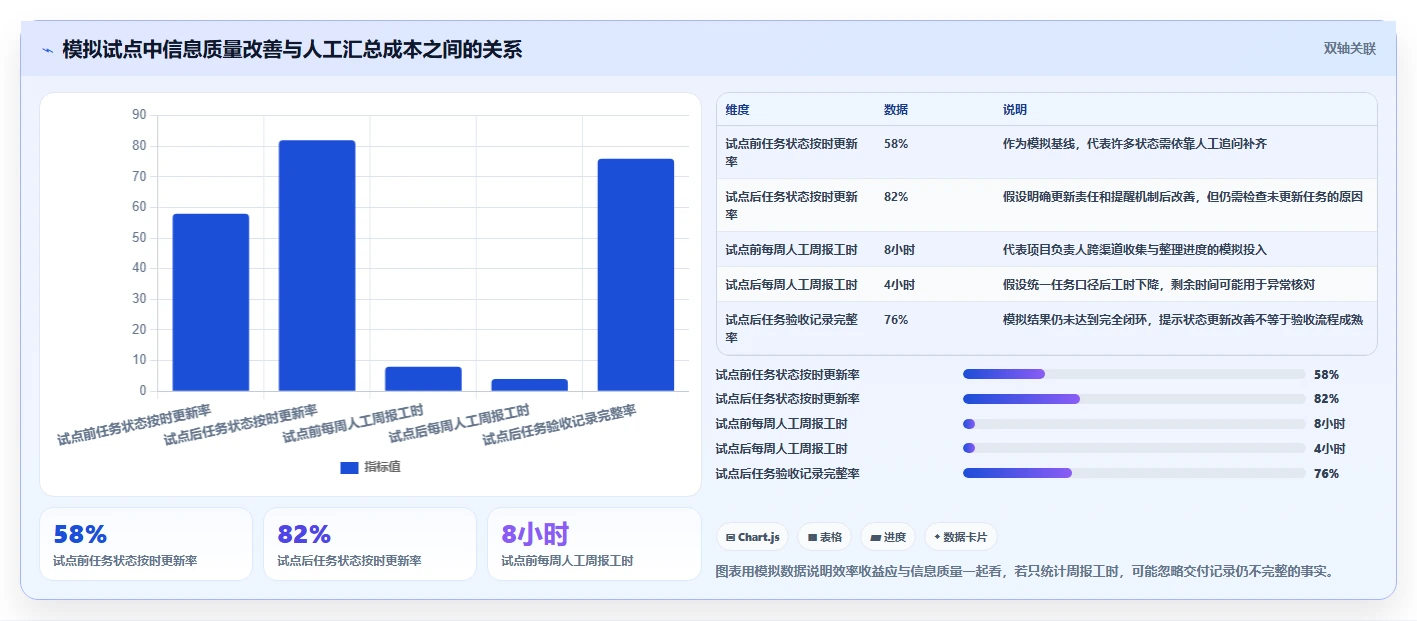Screen dimensions: 1417x621
Task: Click the 4小时 value in the table
Action: [x=899, y=284]
